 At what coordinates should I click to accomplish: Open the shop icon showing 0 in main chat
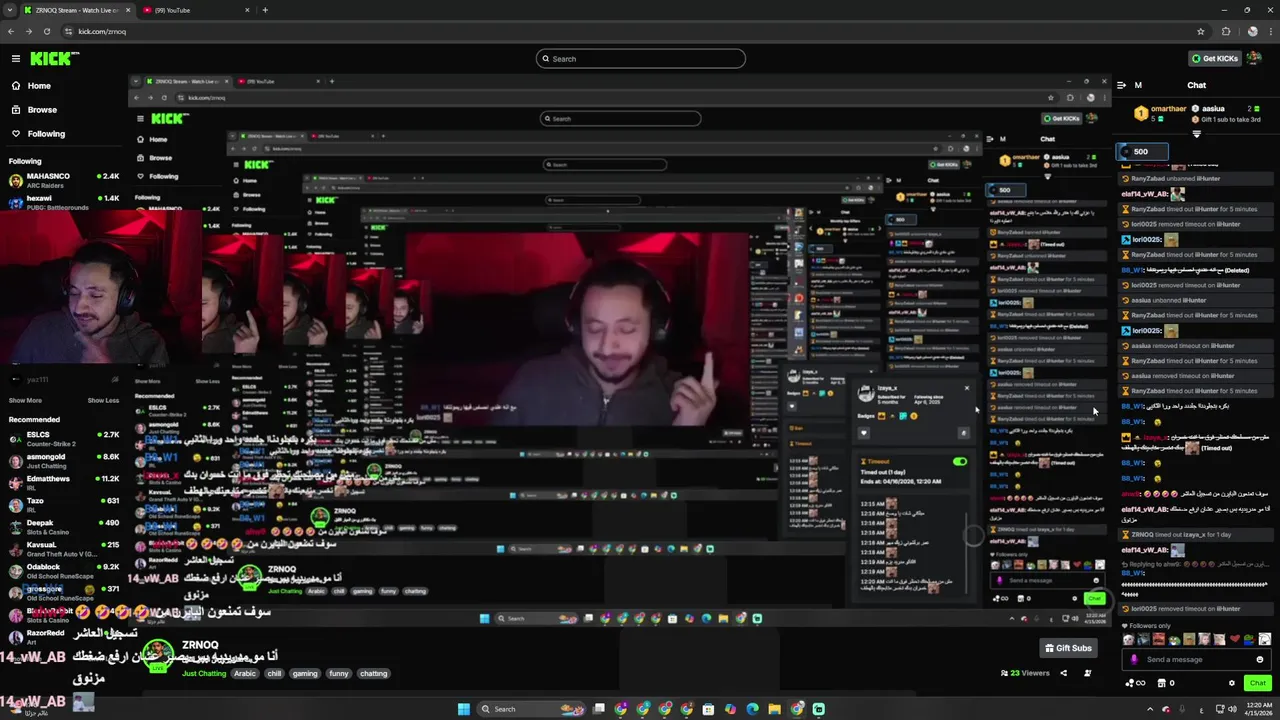click(1166, 683)
